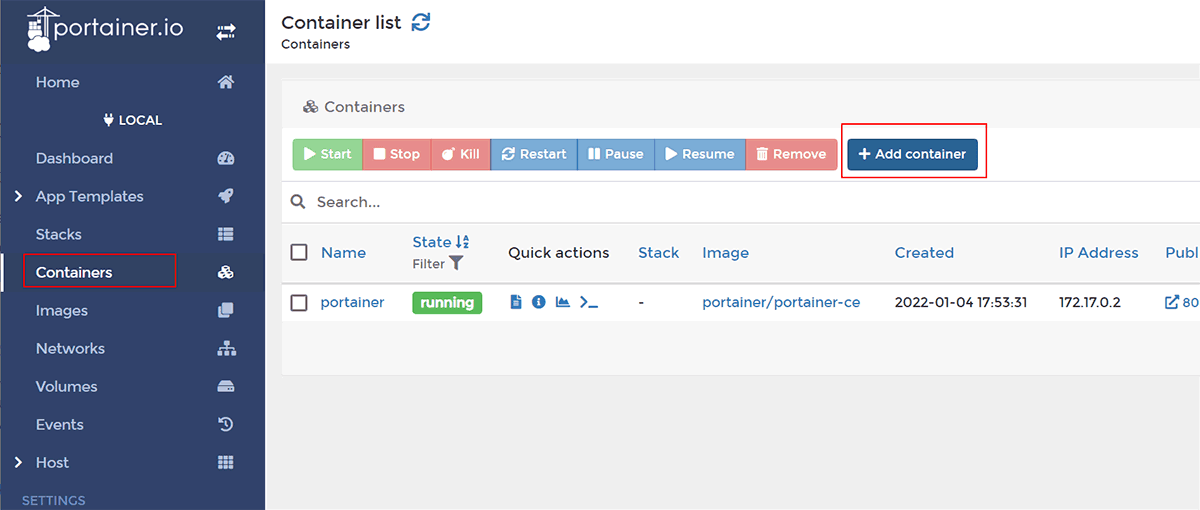Go to Volumes in the sidebar
This screenshot has height=510, width=1200.
click(66, 386)
